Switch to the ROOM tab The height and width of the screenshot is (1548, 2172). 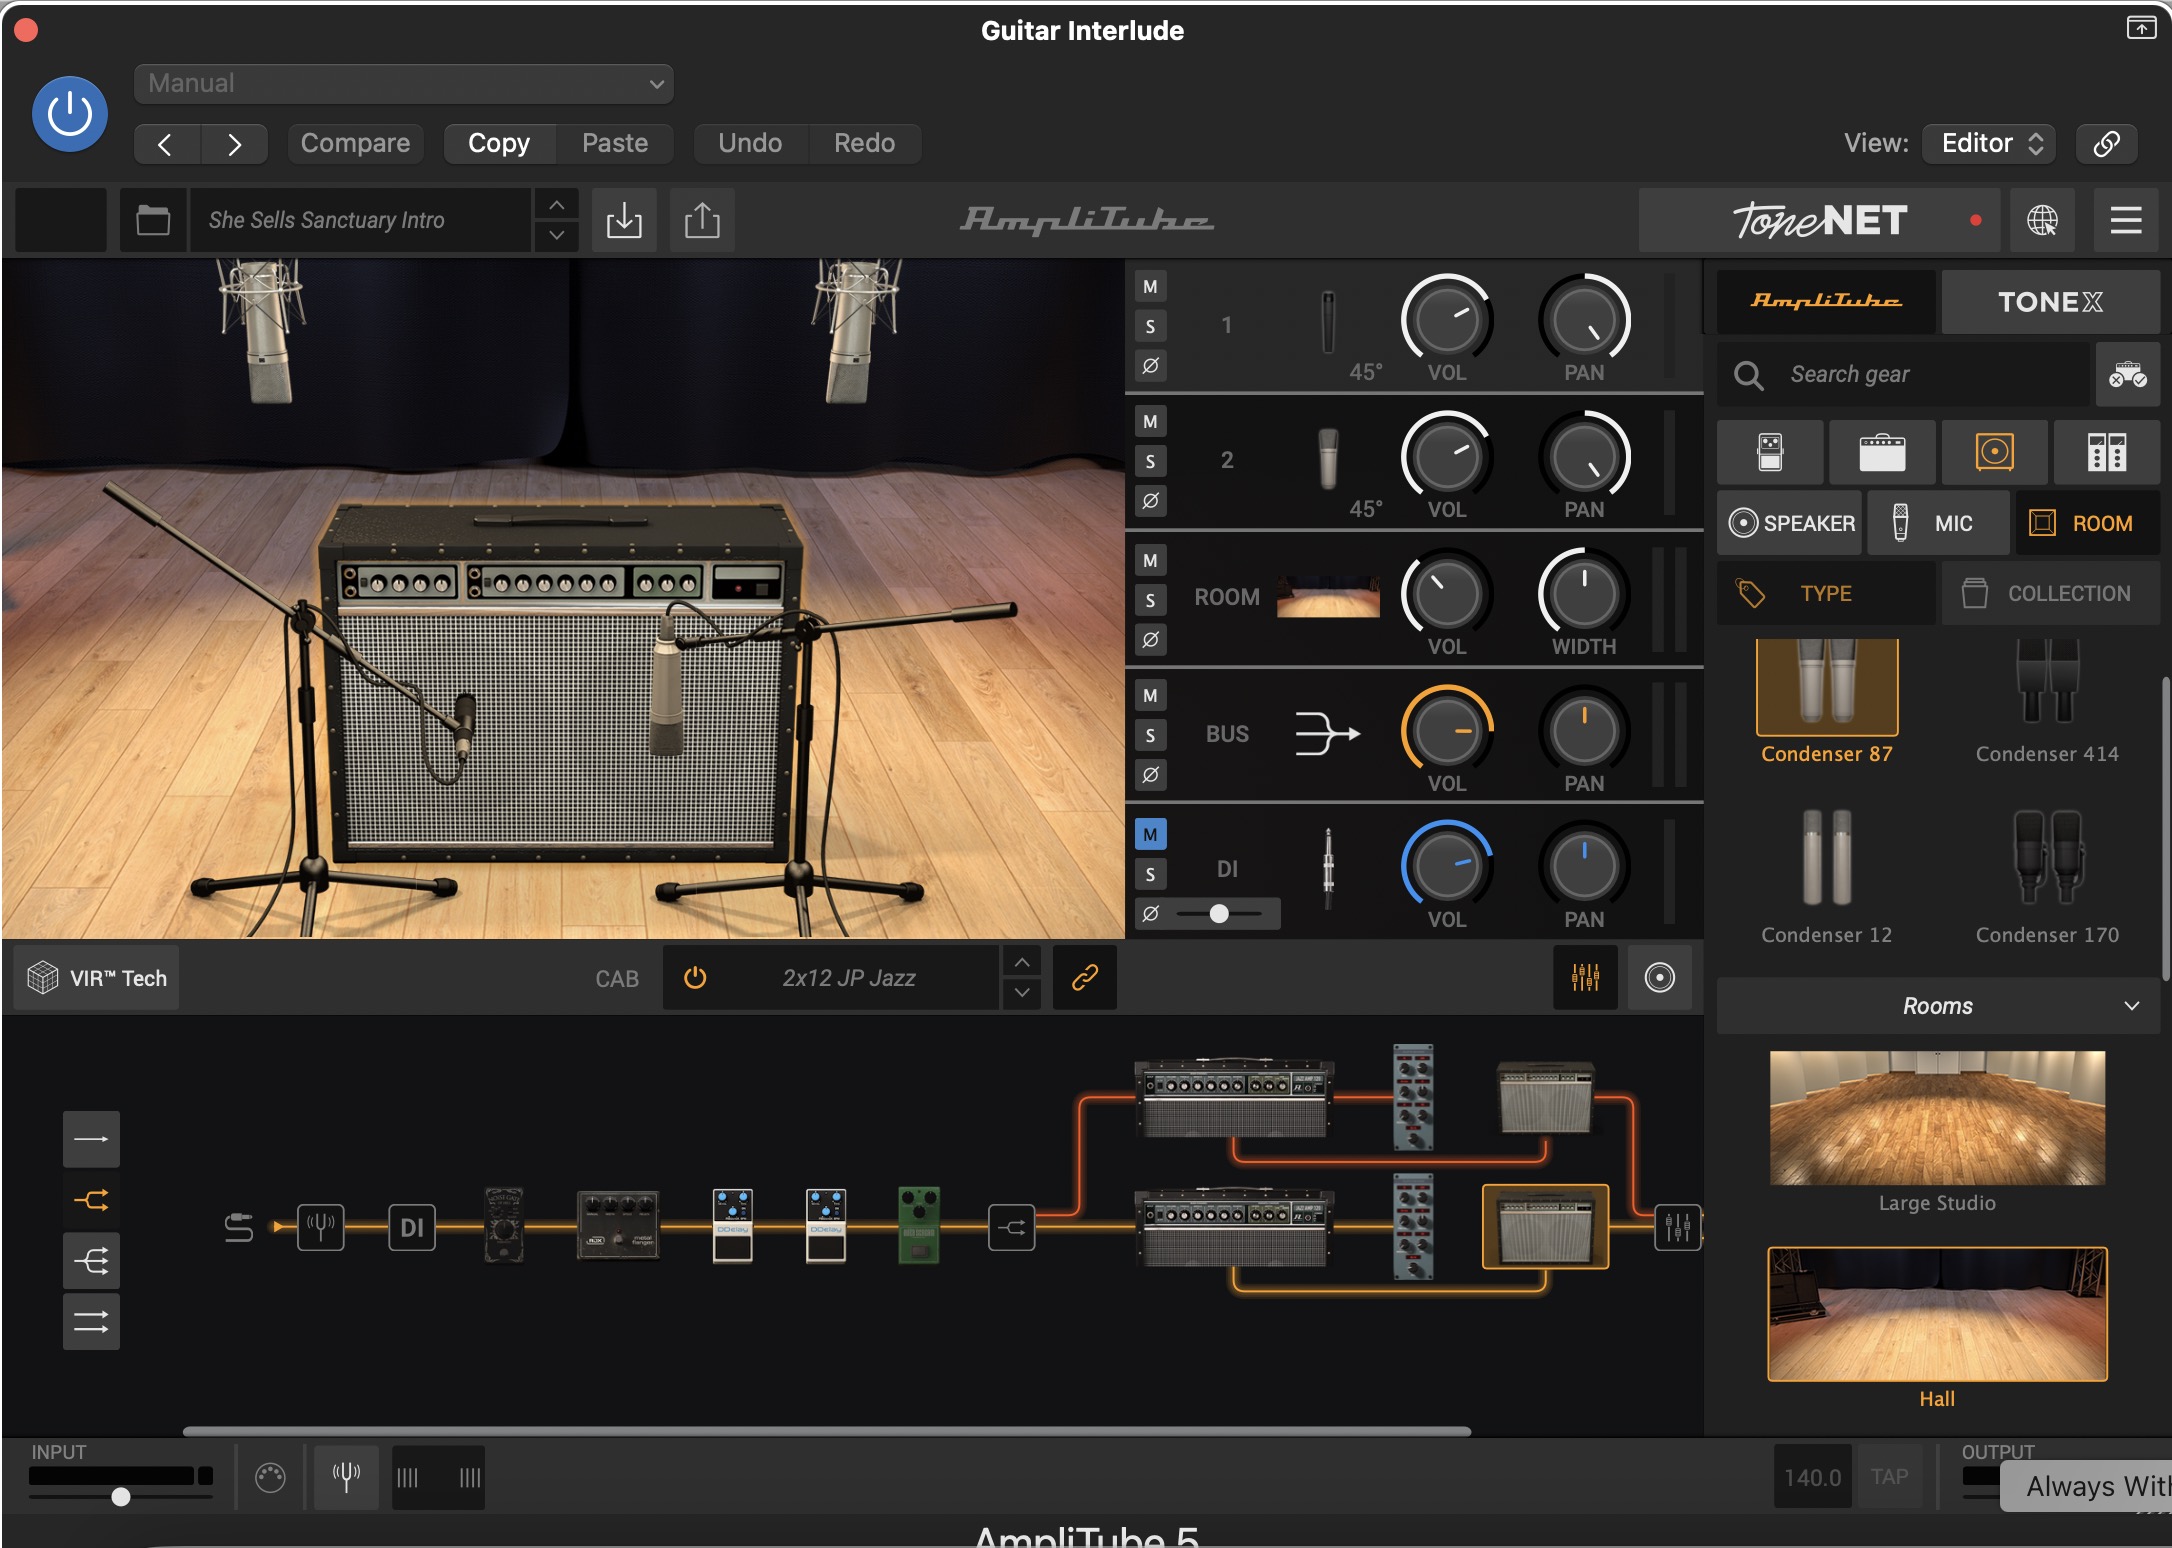[x=2088, y=523]
